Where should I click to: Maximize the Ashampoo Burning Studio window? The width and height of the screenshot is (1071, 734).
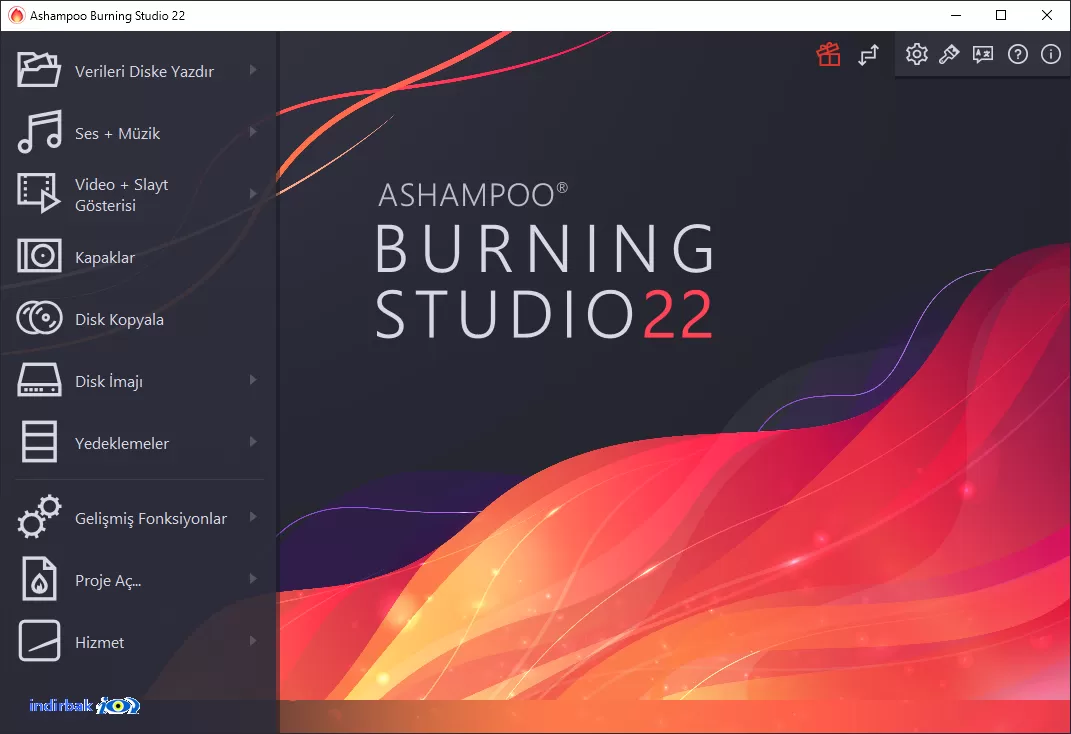pyautogui.click(x=1001, y=15)
